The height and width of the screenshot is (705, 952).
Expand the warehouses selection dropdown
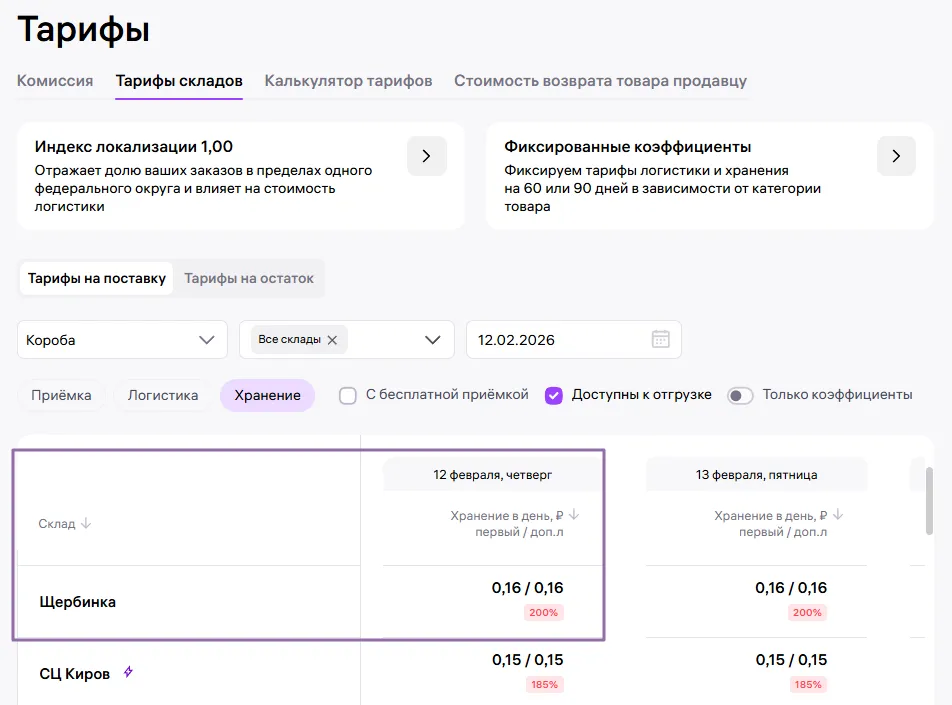[x=432, y=340]
